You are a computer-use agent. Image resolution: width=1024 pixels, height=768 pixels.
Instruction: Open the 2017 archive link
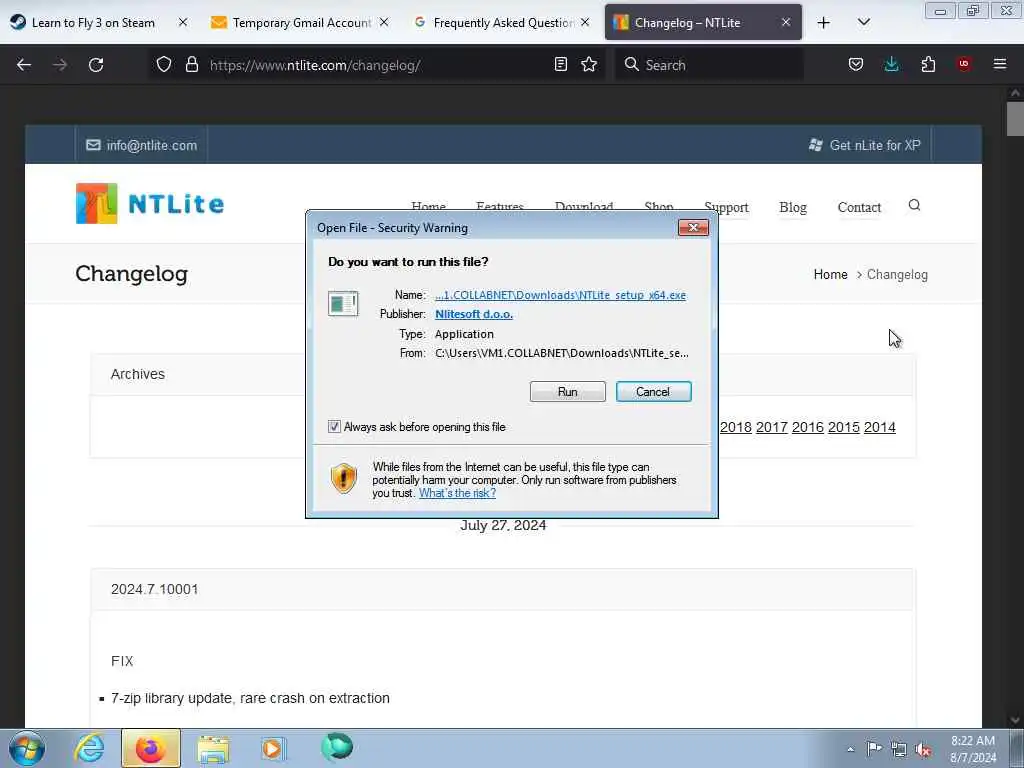tap(771, 427)
